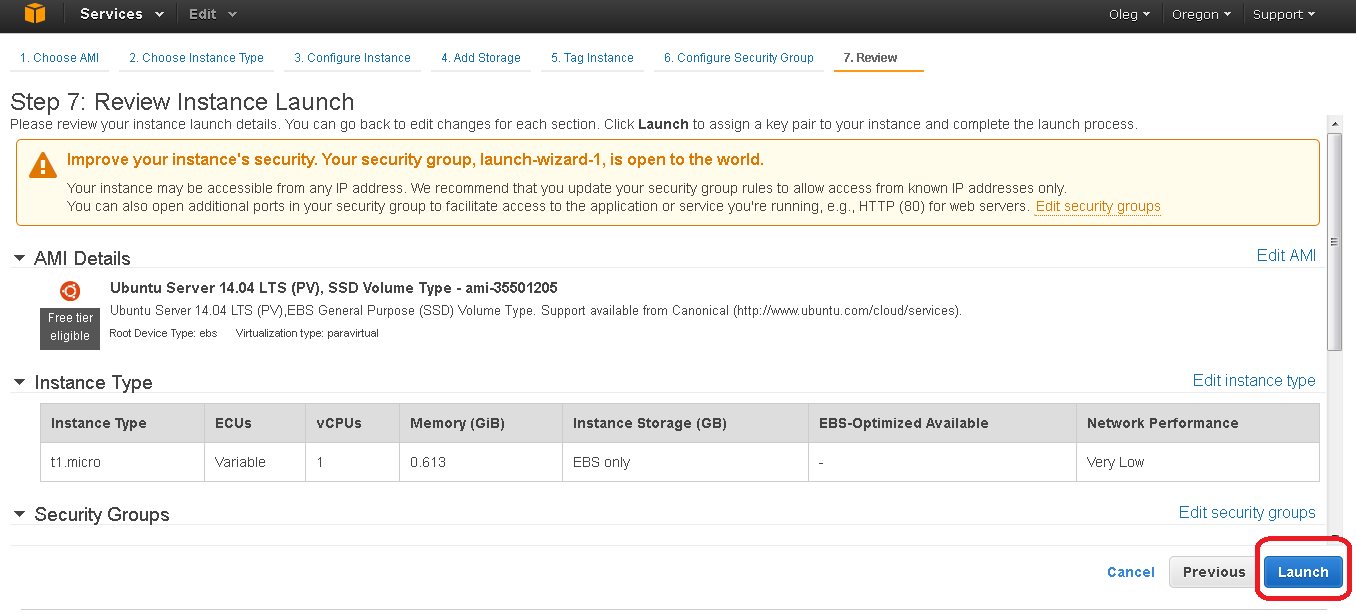1356x614 pixels.
Task: Click the Edit instance type link
Action: 1254,380
